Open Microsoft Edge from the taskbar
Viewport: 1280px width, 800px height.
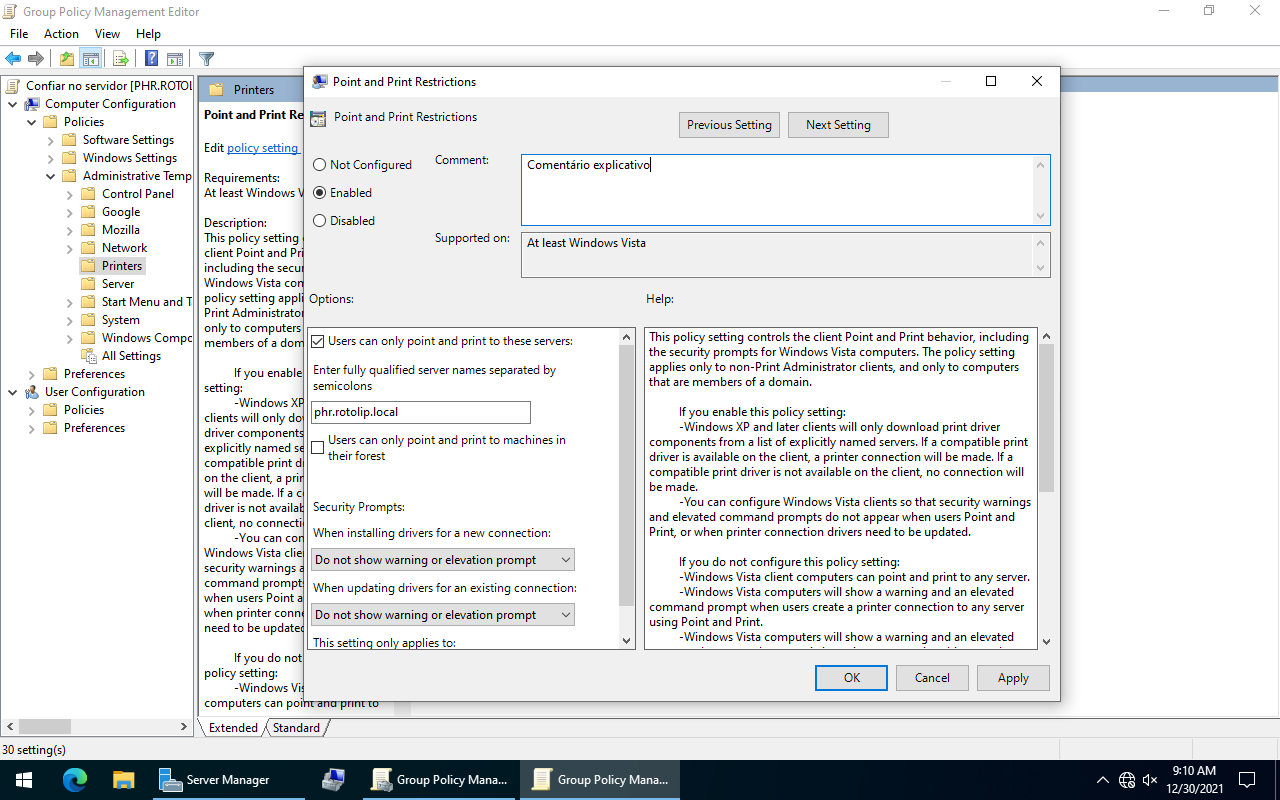(75, 780)
